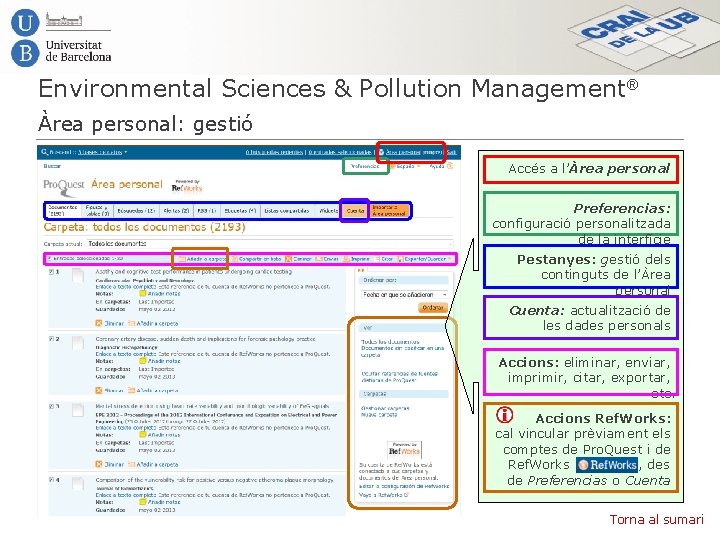This screenshot has width=720, height=540.
Task: Click yellow 'Añadir notas' icon of document 1
Action: pyautogui.click(x=142, y=293)
